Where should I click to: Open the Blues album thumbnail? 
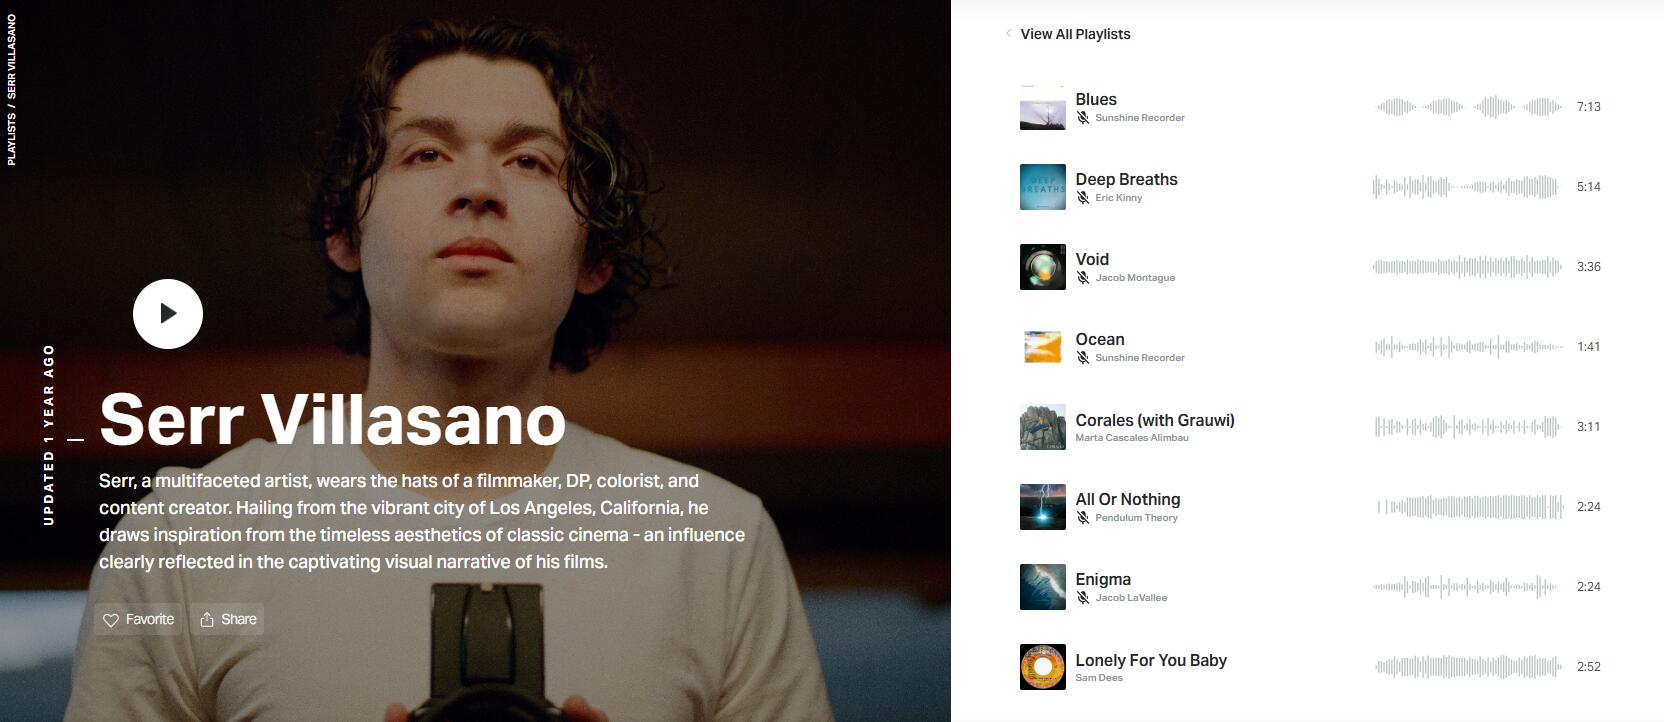[1042, 107]
